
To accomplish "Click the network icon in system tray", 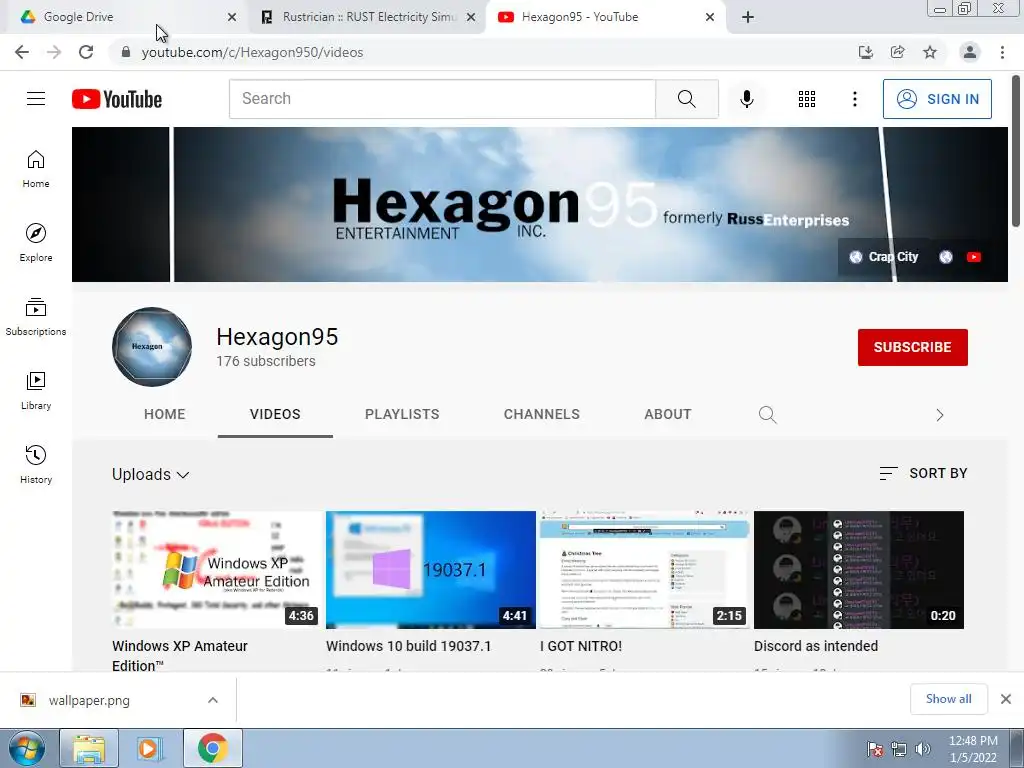I will (899, 749).
